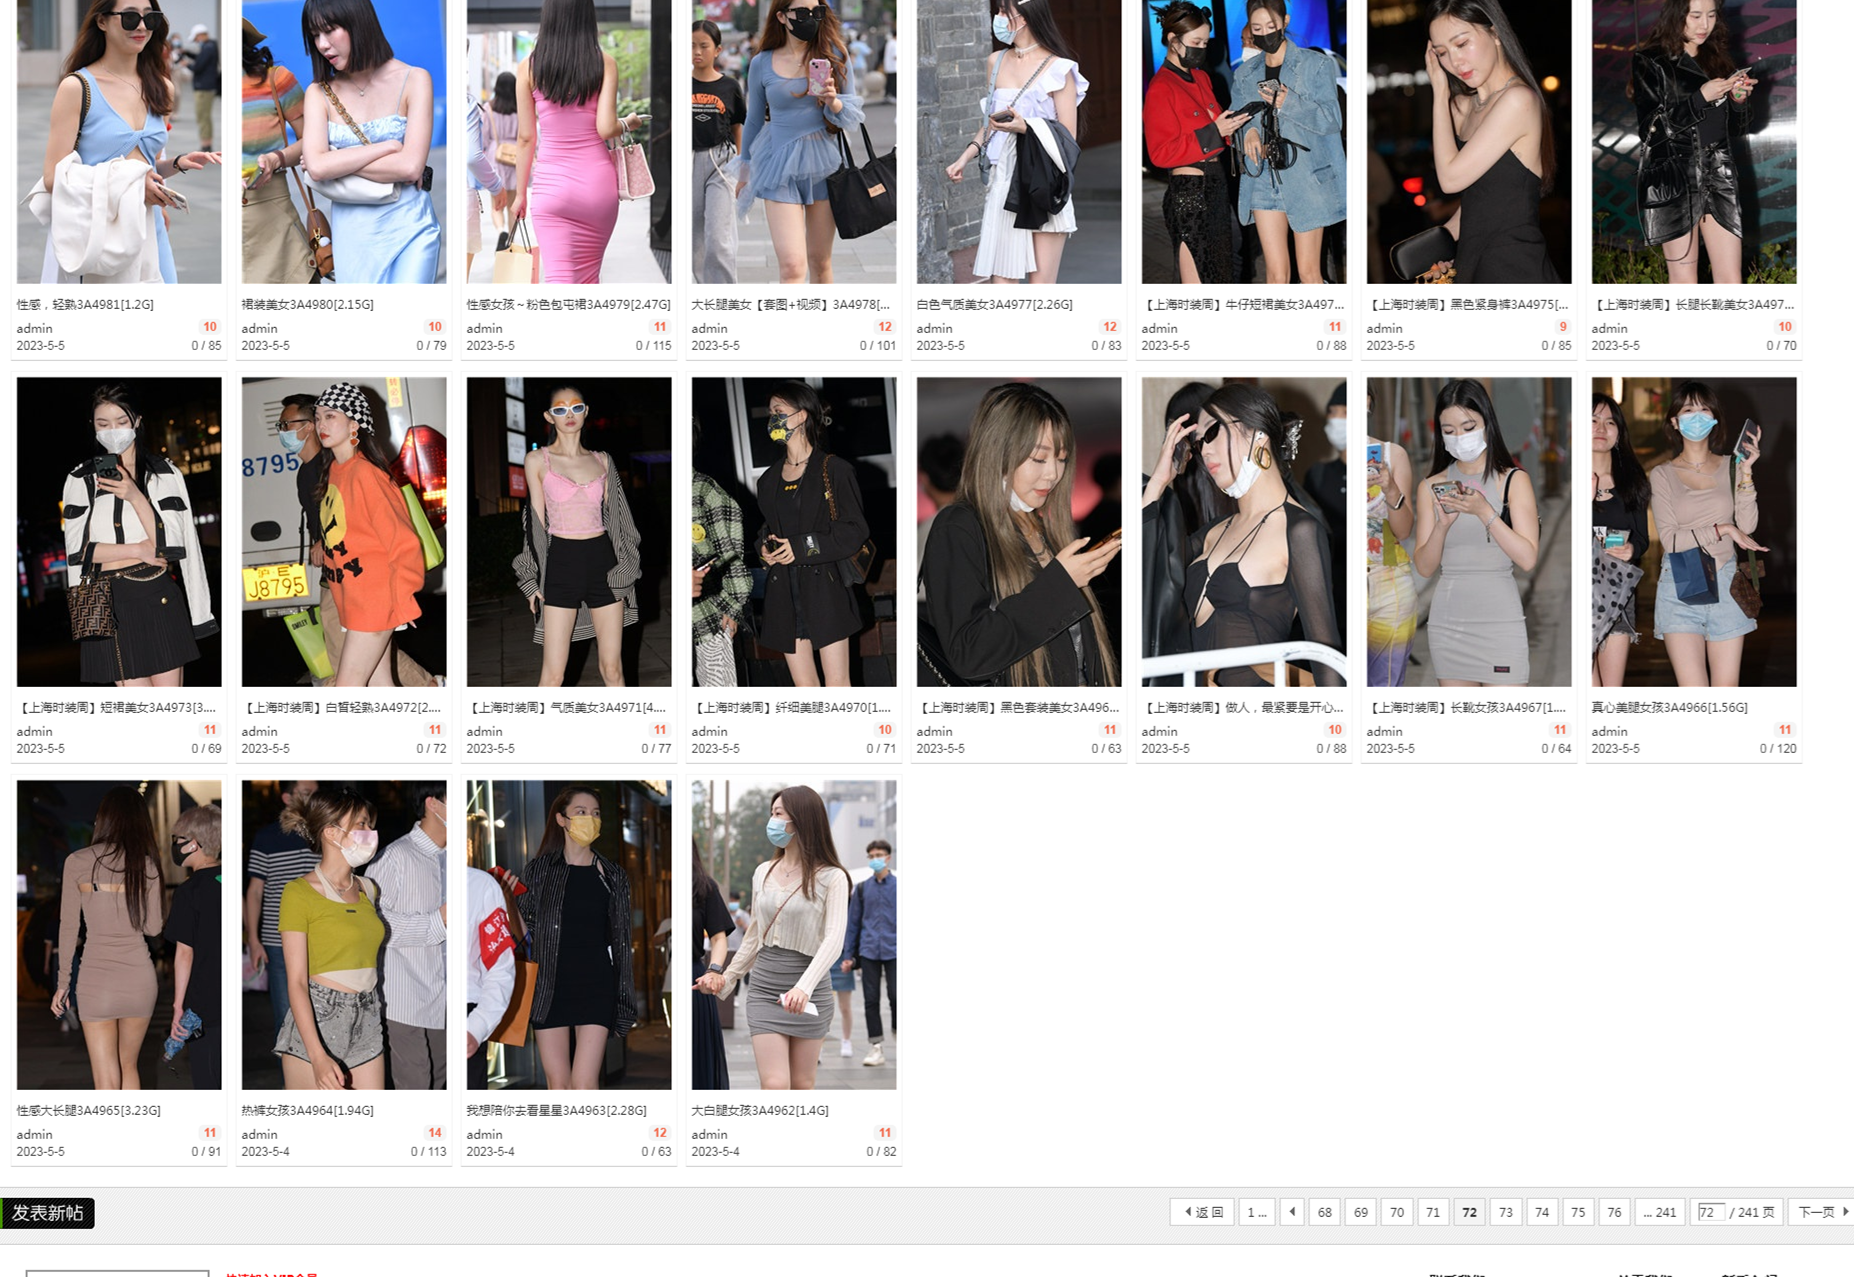Click thumbnail of 裙装美女3A4980 post
The image size is (1854, 1277).
pyautogui.click(x=344, y=141)
